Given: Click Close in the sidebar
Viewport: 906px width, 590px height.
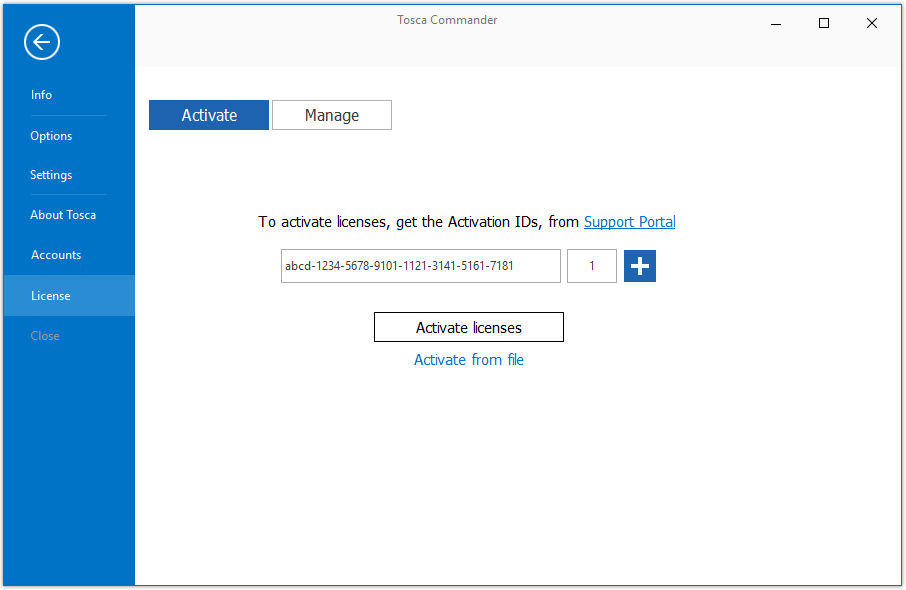Looking at the screenshot, I should click(x=45, y=336).
